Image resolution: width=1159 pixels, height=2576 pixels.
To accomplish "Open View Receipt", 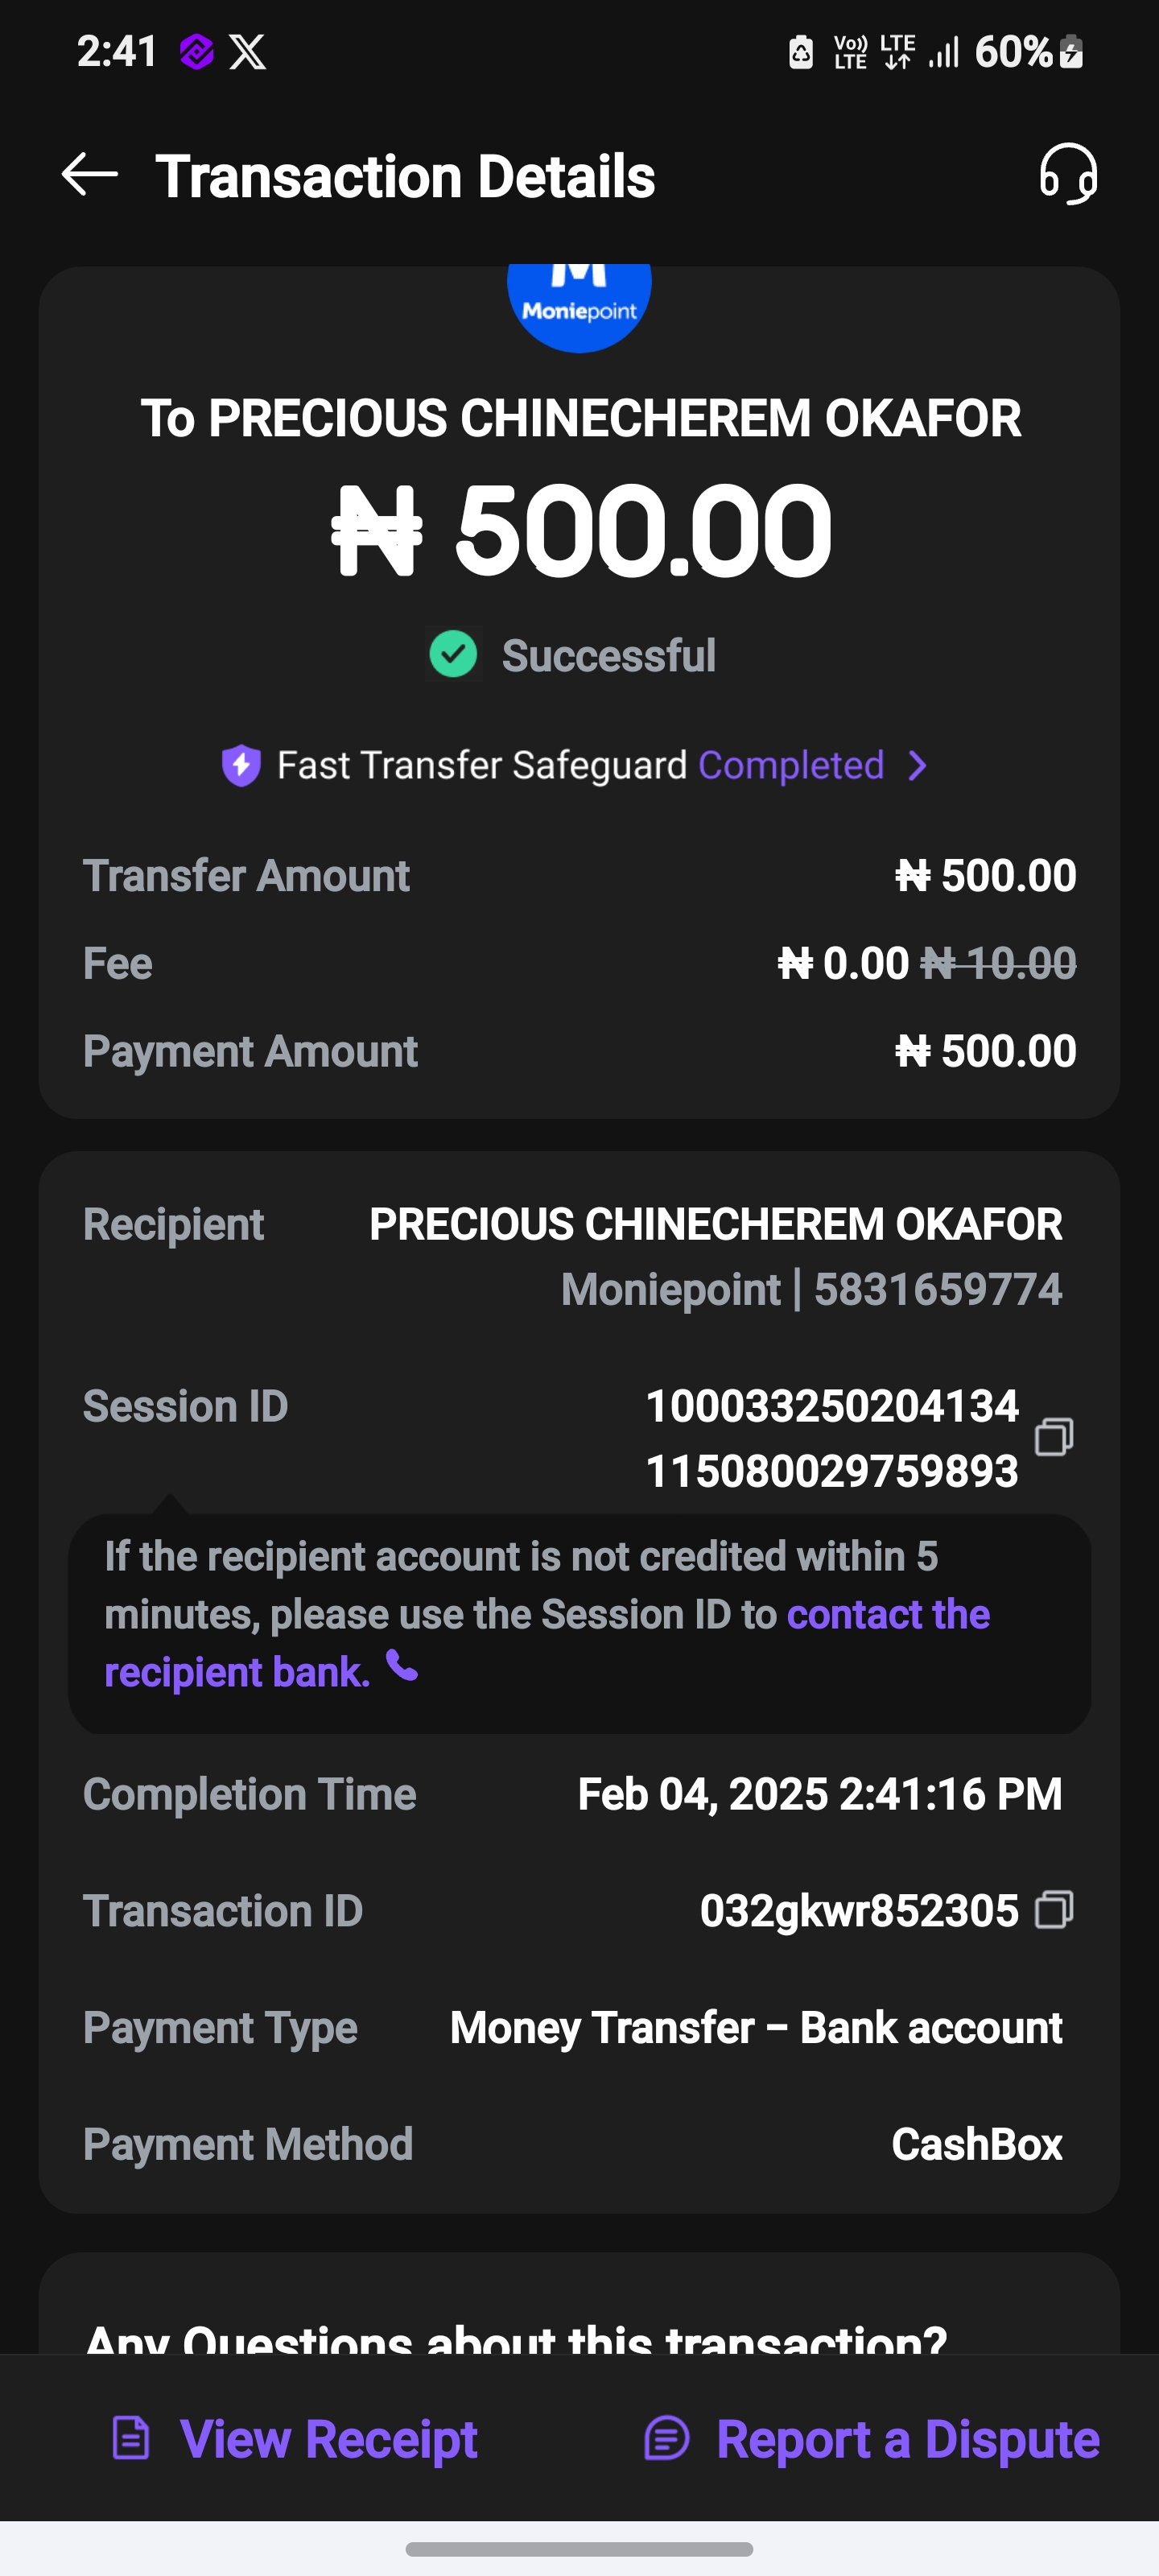I will [x=328, y=2438].
